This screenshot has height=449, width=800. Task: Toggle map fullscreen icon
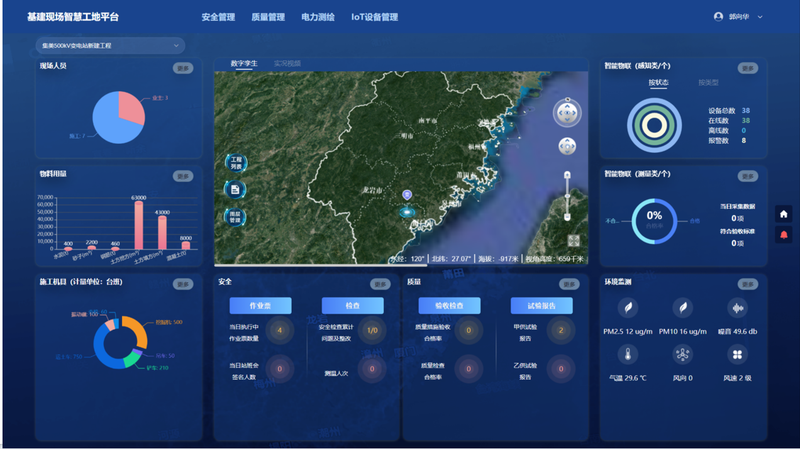[x=573, y=240]
